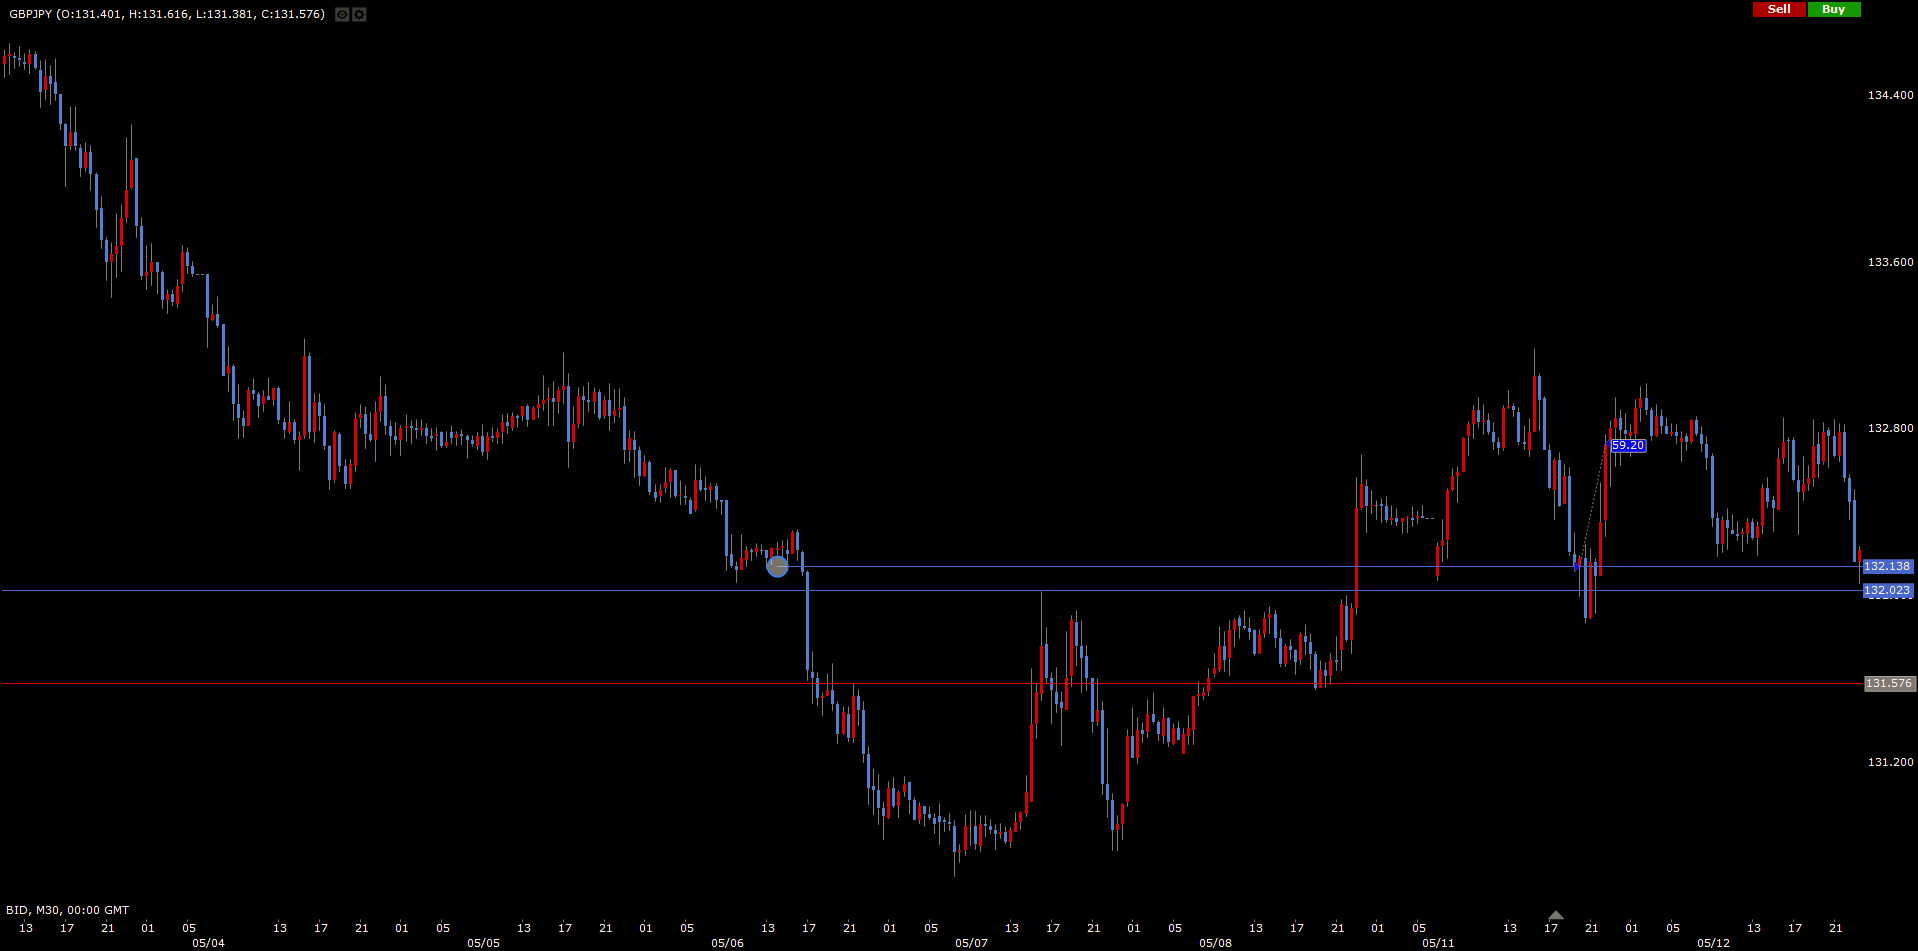Select the 132.023 price line label
The width and height of the screenshot is (1918, 951).
(x=1887, y=591)
